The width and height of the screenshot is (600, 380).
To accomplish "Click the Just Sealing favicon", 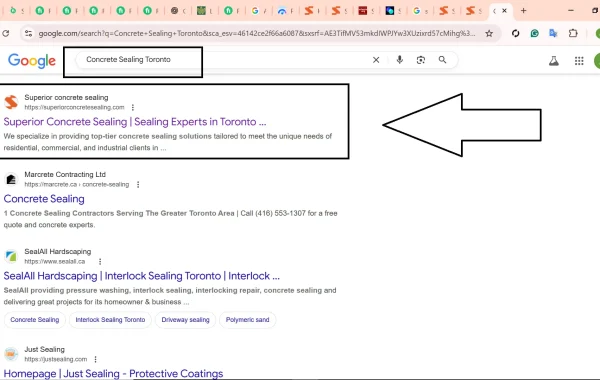I will point(11,354).
